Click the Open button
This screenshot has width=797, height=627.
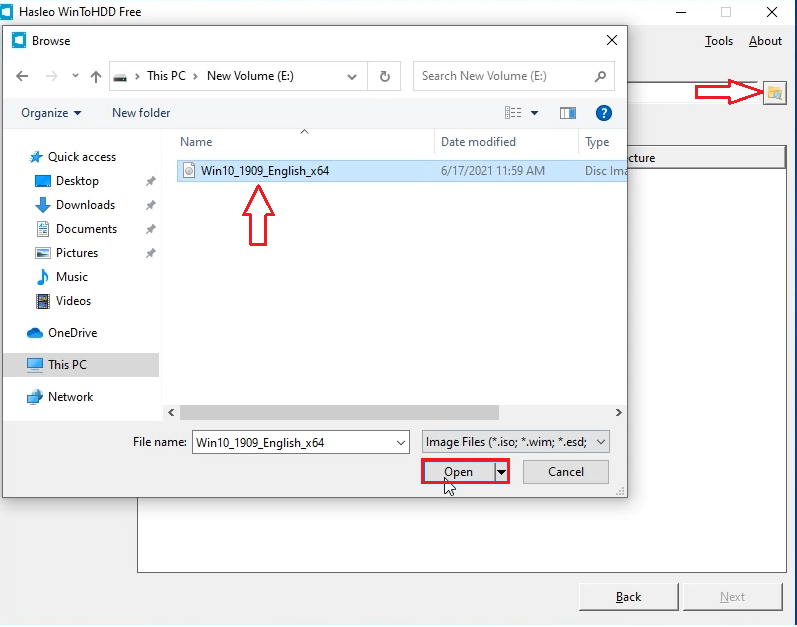click(459, 472)
